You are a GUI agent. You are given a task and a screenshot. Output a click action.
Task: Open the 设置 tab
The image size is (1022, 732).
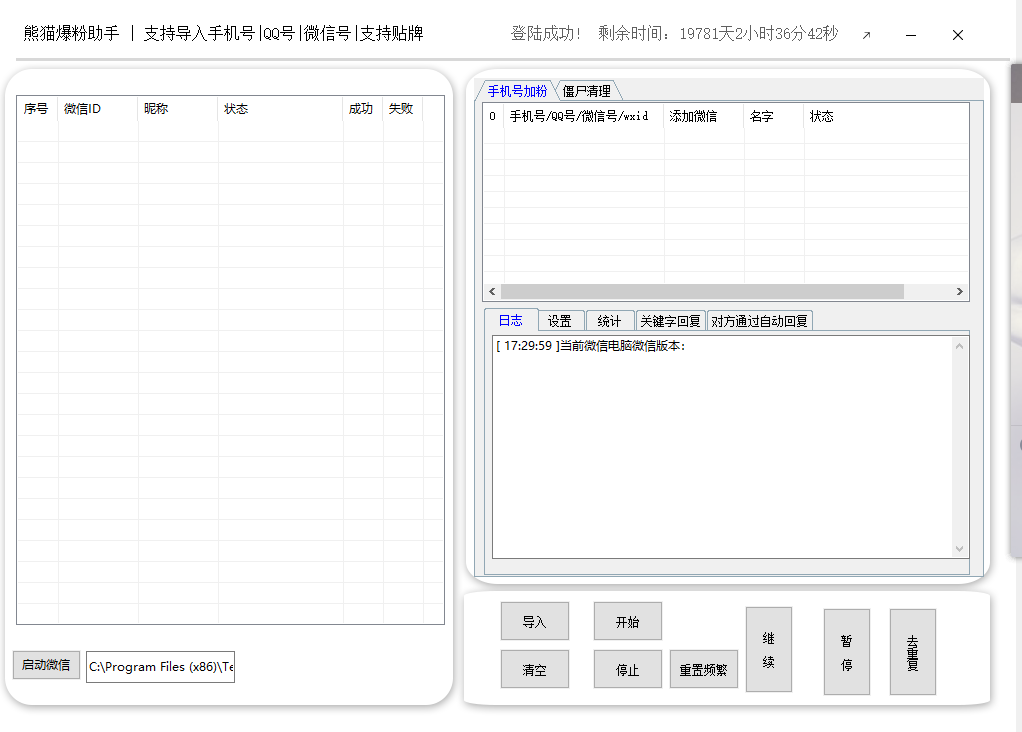559,321
